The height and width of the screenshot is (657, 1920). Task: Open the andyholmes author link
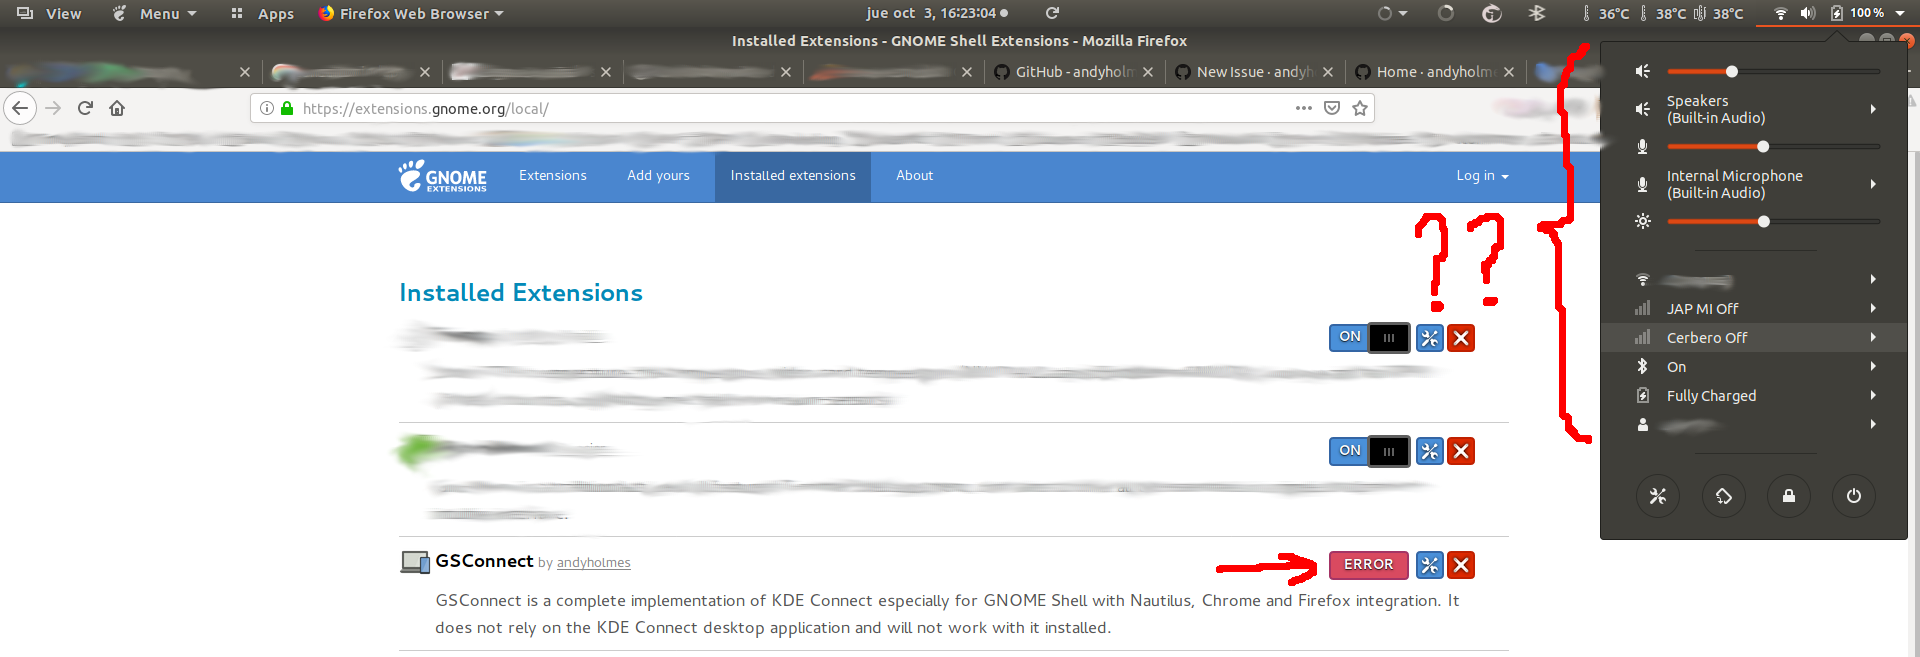(x=594, y=563)
